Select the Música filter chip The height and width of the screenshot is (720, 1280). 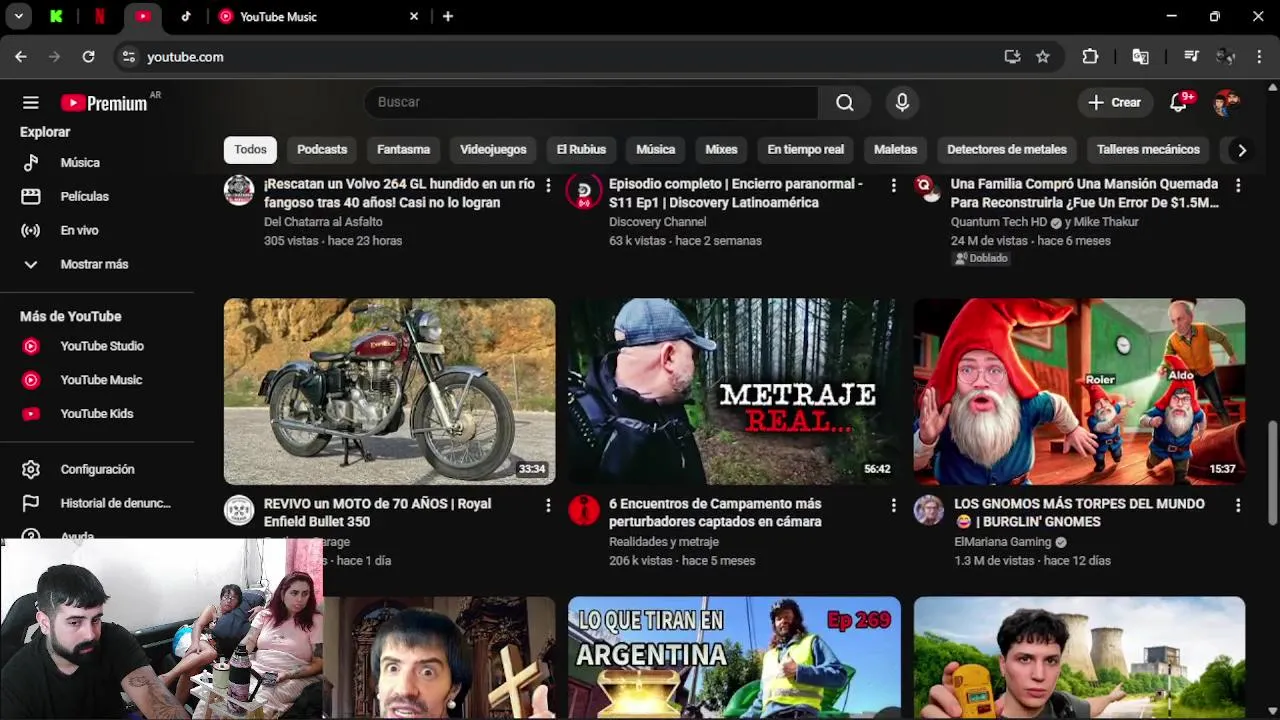coord(656,149)
